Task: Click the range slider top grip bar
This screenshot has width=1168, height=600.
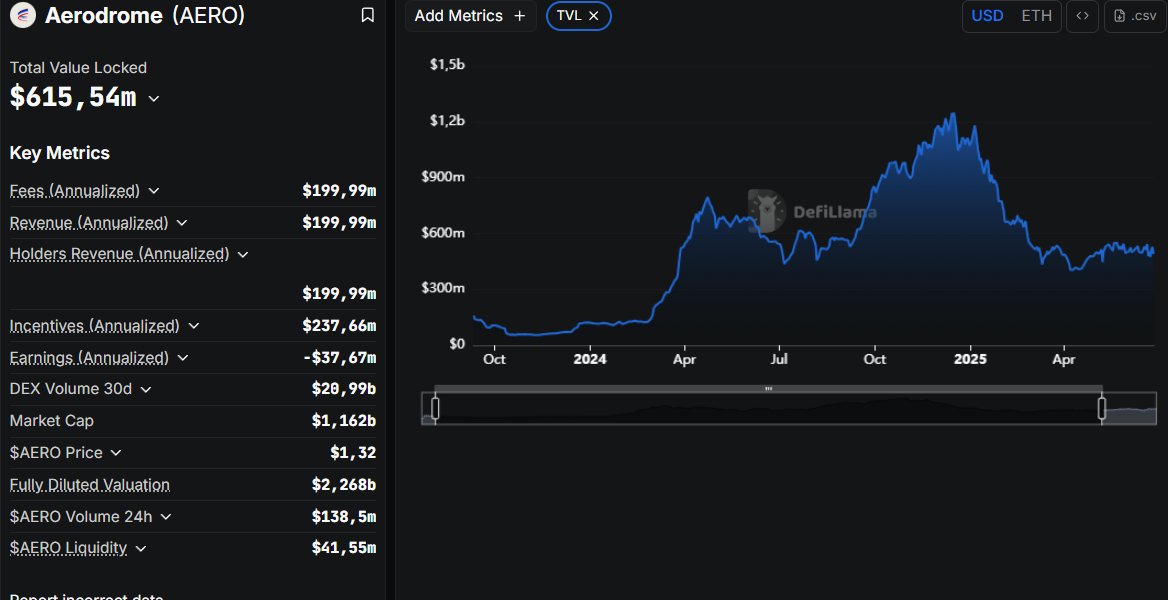Action: coord(769,389)
